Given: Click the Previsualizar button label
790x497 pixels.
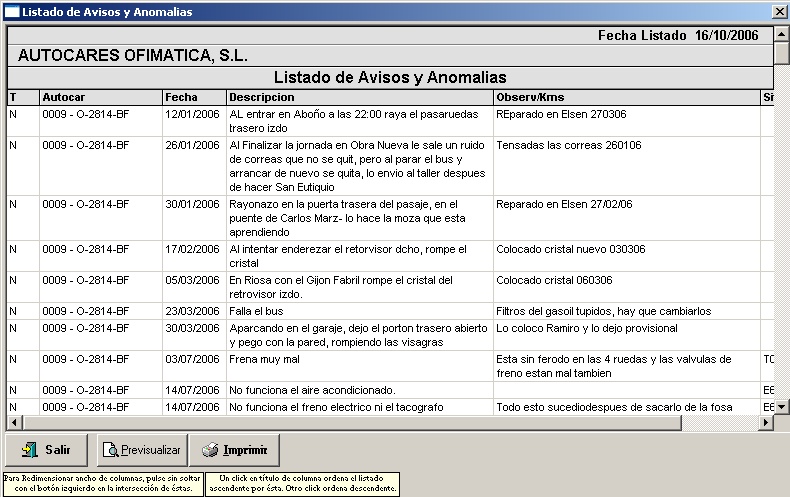Looking at the screenshot, I should (x=151, y=450).
